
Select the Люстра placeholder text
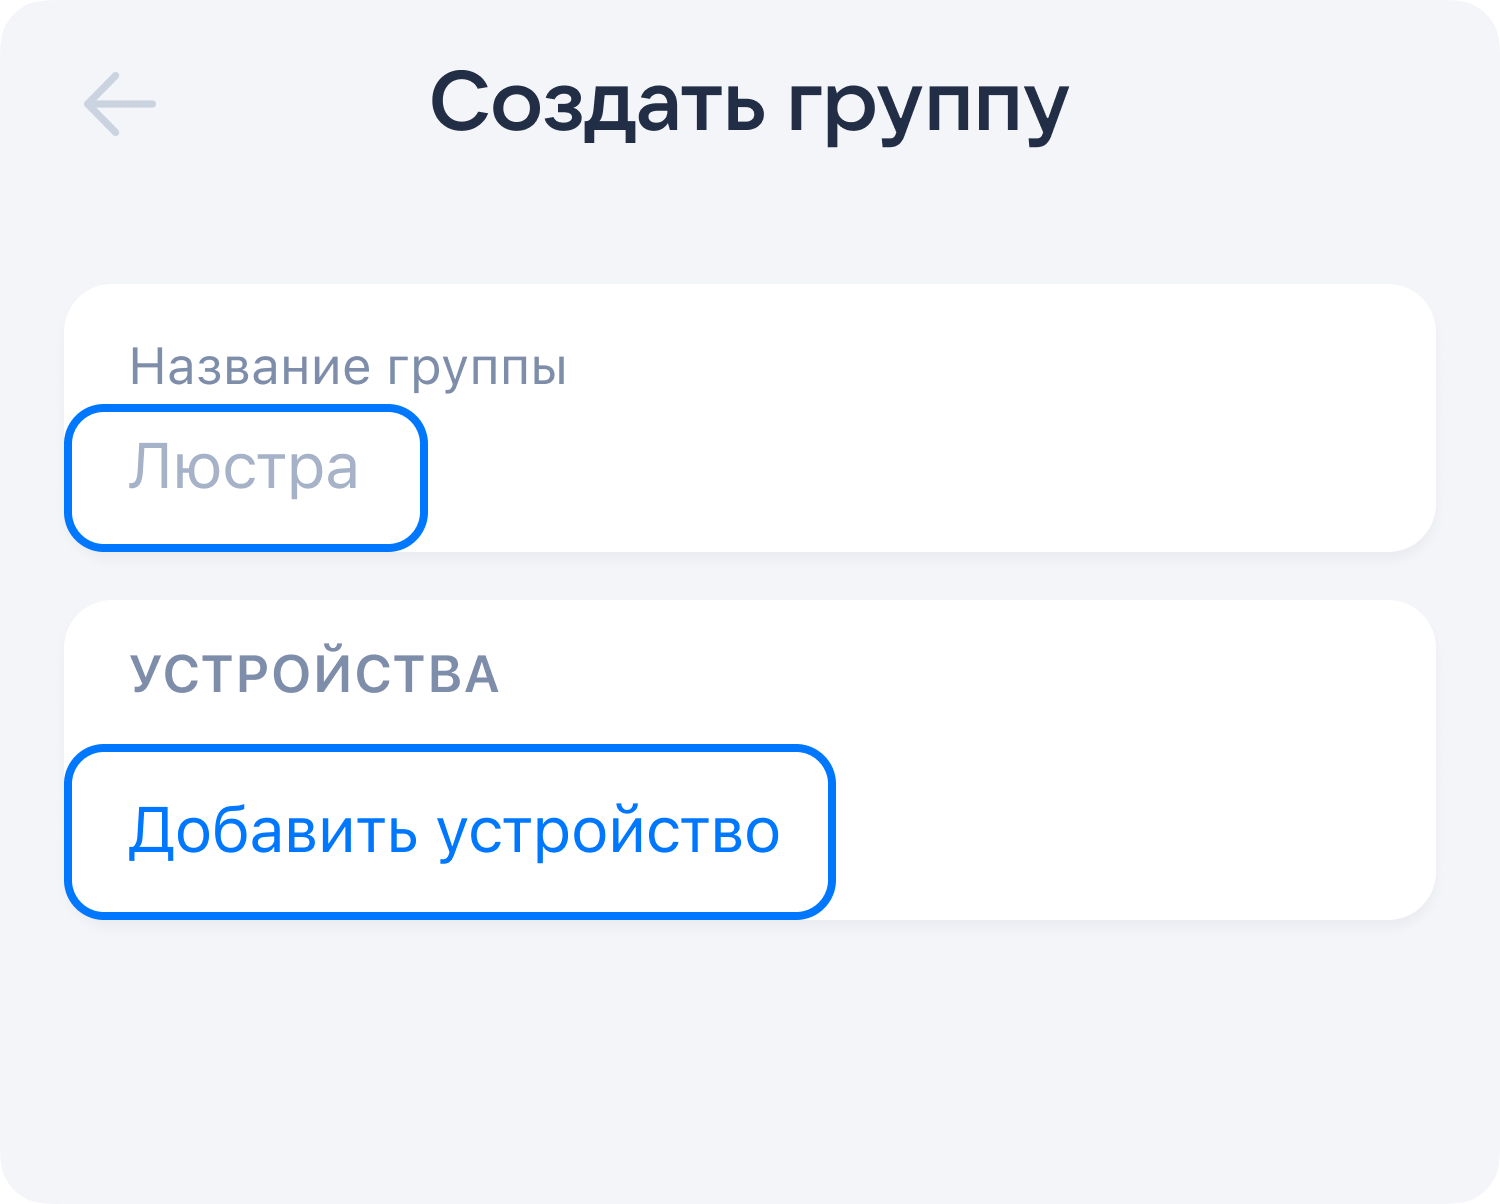[x=245, y=468]
